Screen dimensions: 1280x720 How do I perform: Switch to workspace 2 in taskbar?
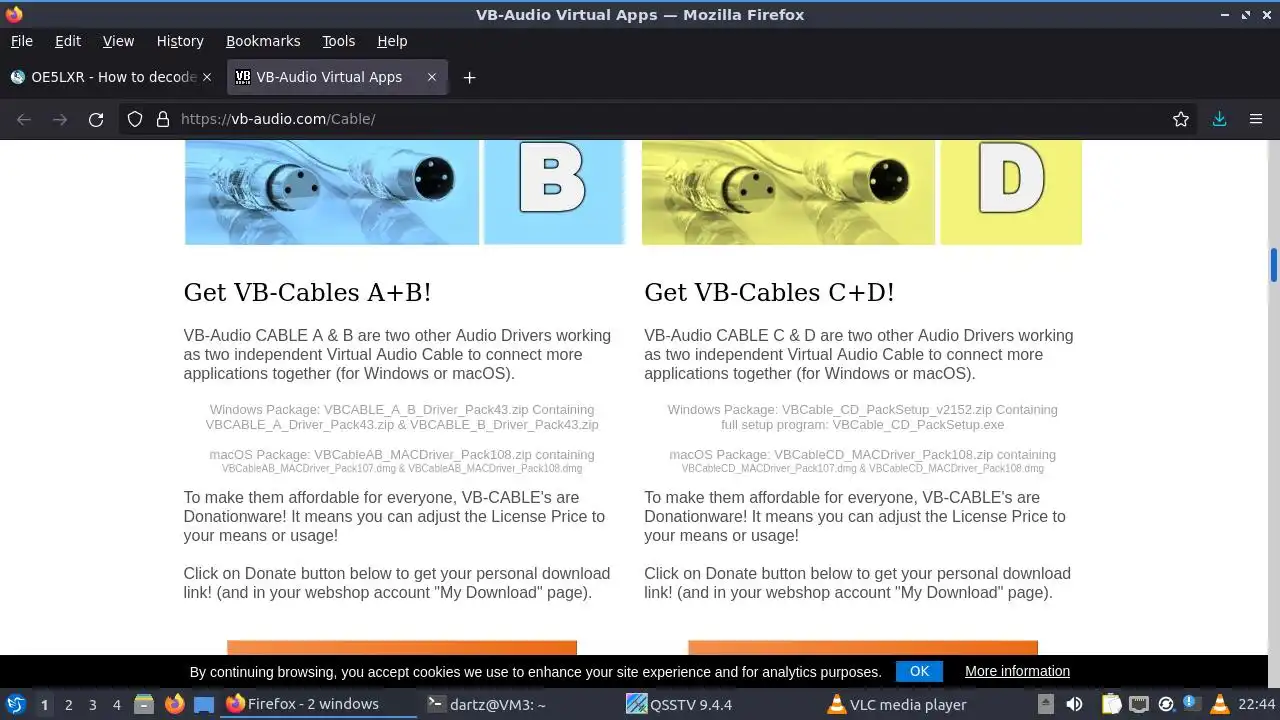pos(68,705)
